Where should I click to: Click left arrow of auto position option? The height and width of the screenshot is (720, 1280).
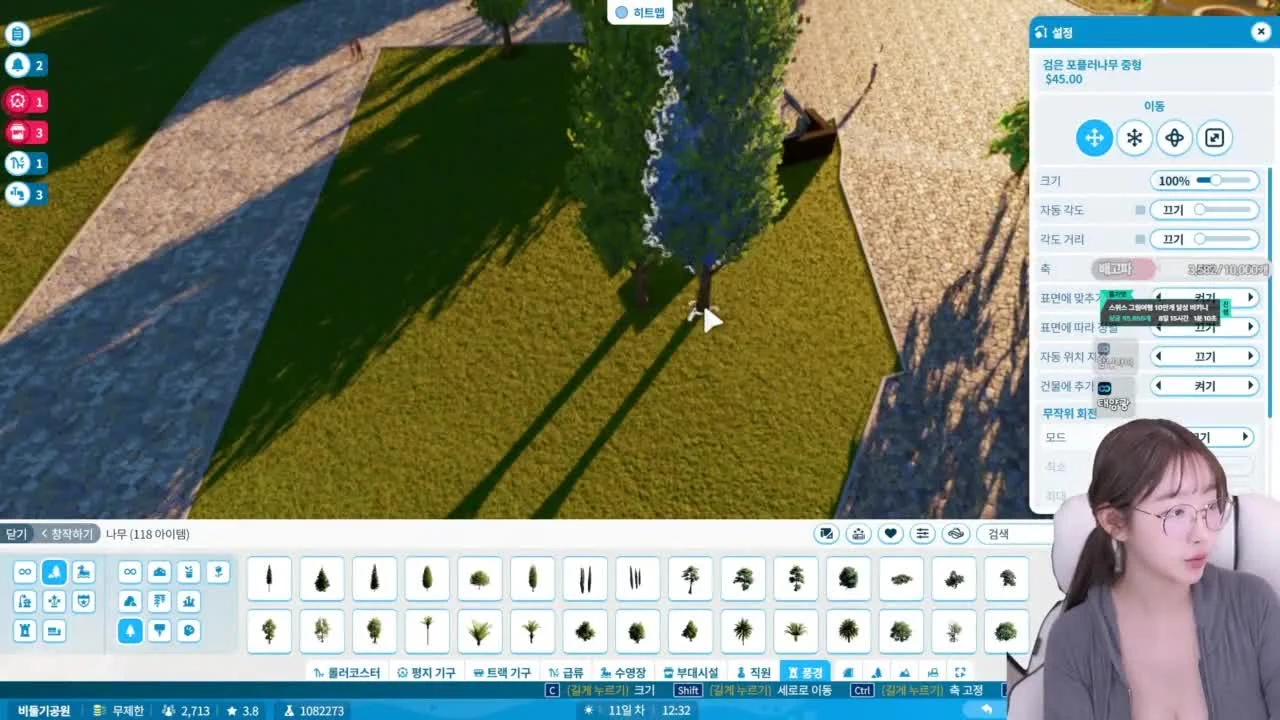pos(1158,356)
